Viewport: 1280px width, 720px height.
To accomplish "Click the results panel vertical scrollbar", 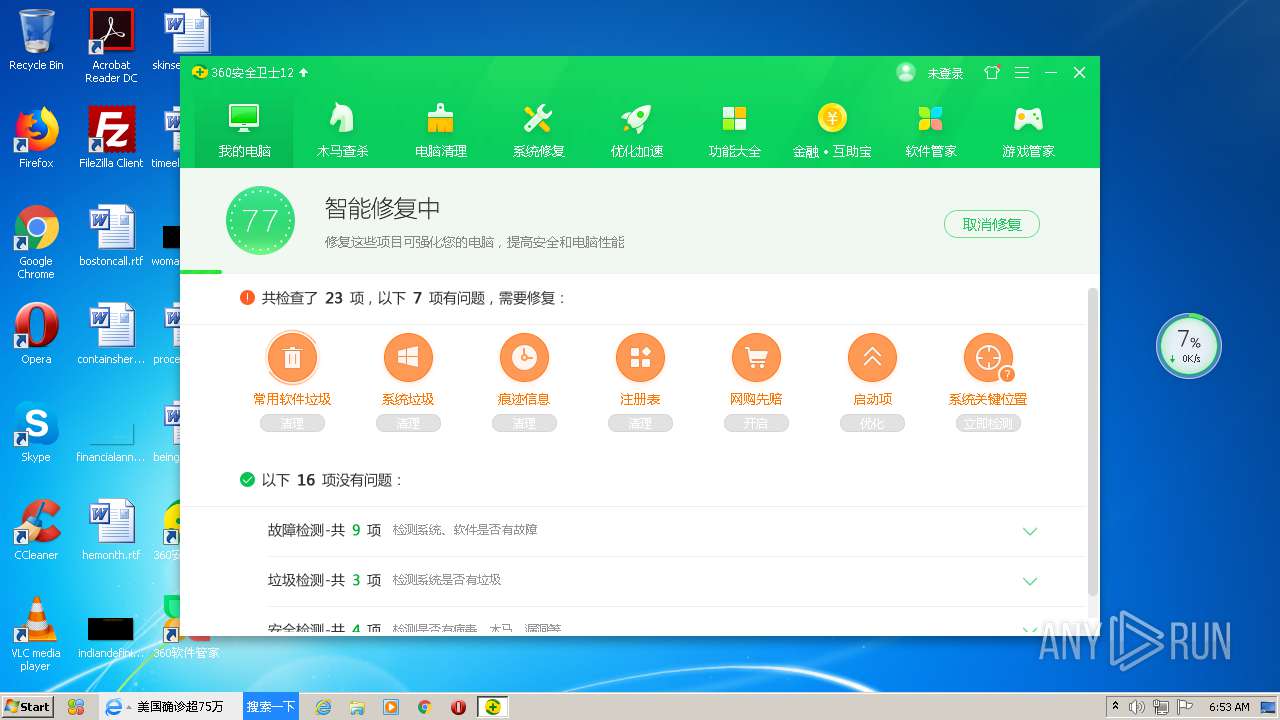I will click(x=1093, y=440).
